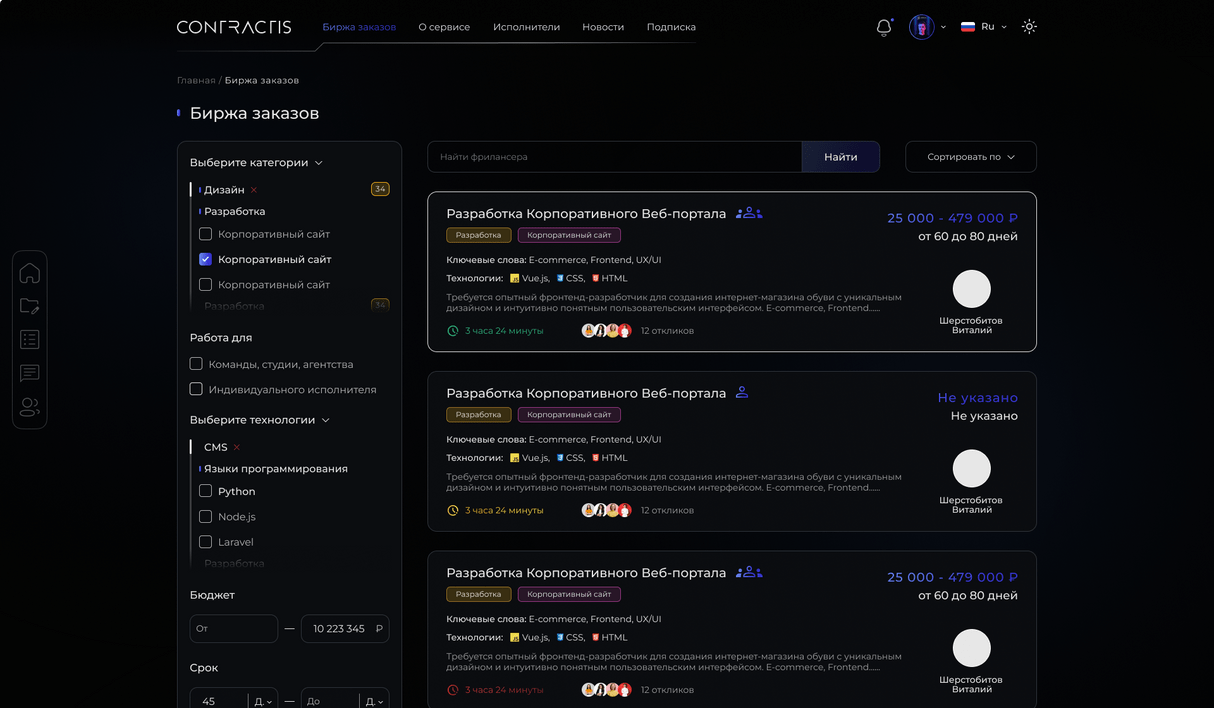Open the Ru language selector

pyautogui.click(x=984, y=27)
